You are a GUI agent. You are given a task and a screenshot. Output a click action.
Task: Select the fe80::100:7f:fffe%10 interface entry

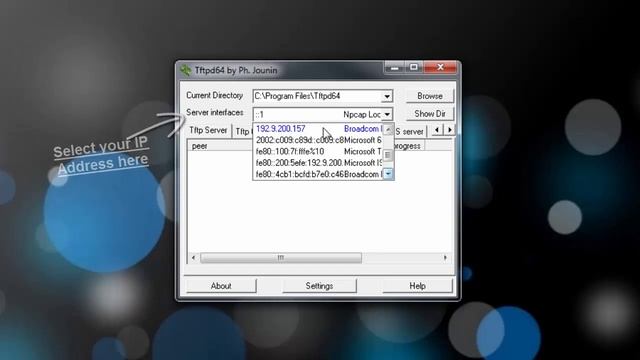[x=318, y=152]
